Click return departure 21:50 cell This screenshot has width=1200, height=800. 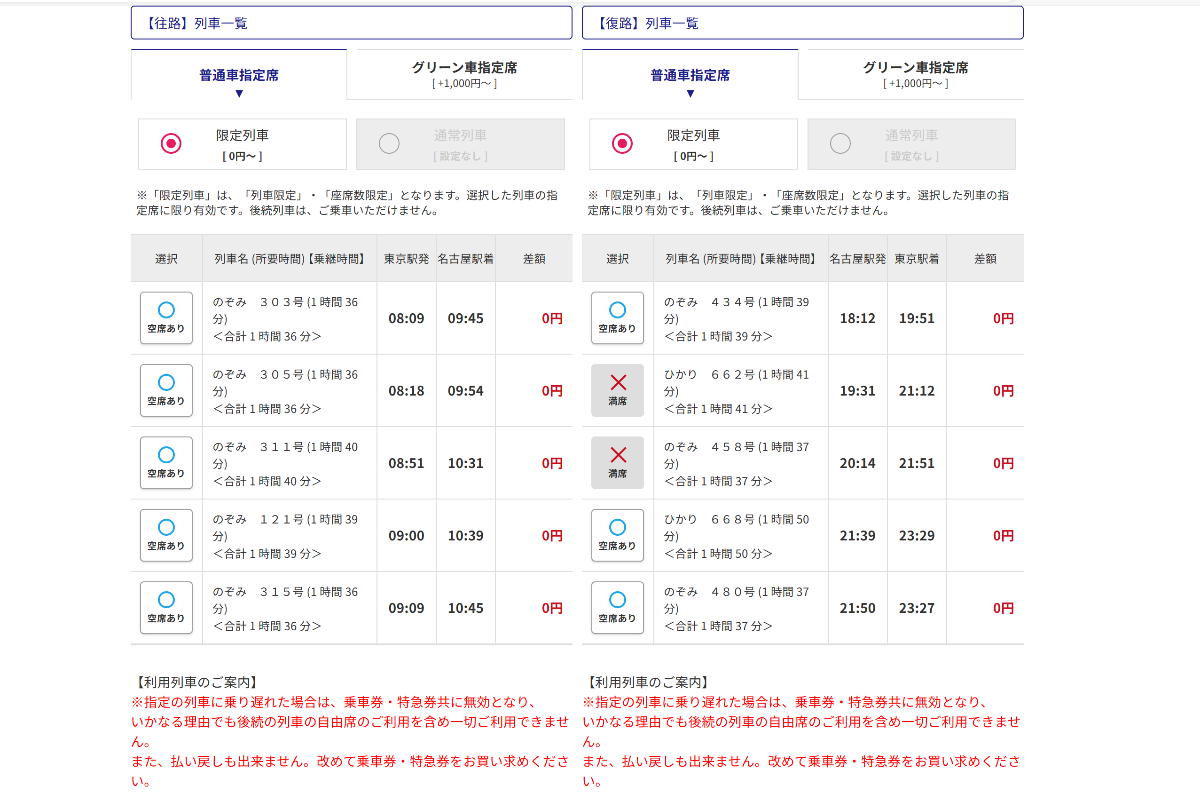coord(858,607)
